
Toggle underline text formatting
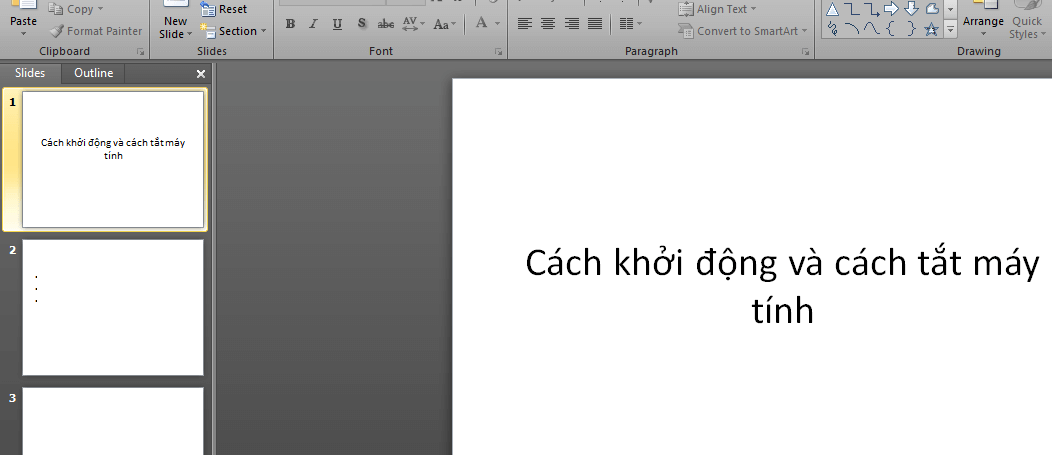coord(337,24)
